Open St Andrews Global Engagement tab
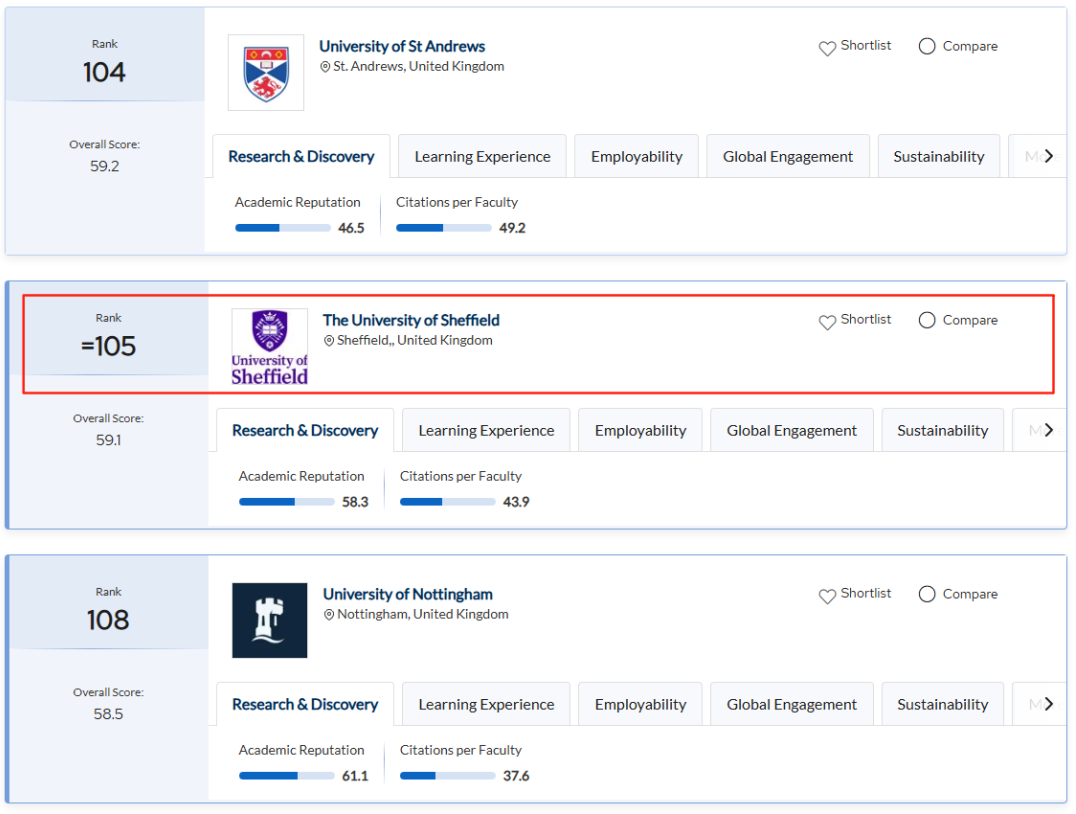Viewport: 1076px width, 814px height. (x=788, y=156)
